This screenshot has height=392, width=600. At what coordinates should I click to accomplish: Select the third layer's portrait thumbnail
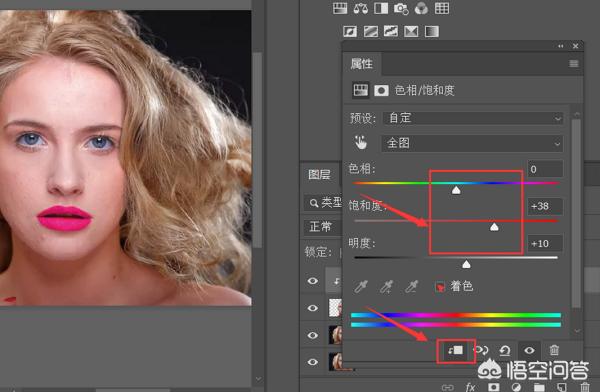pos(336,335)
